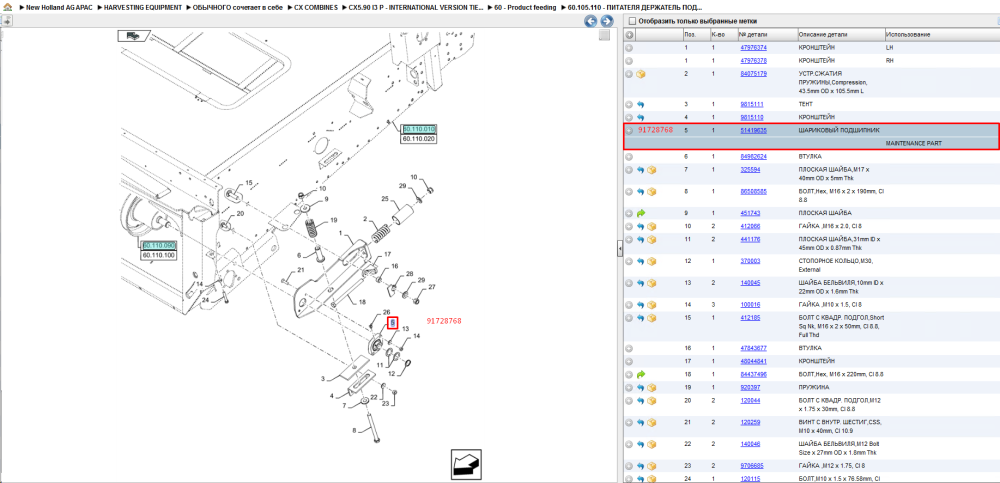Select 'MAINTENANCE PART' usage text

tap(913, 144)
